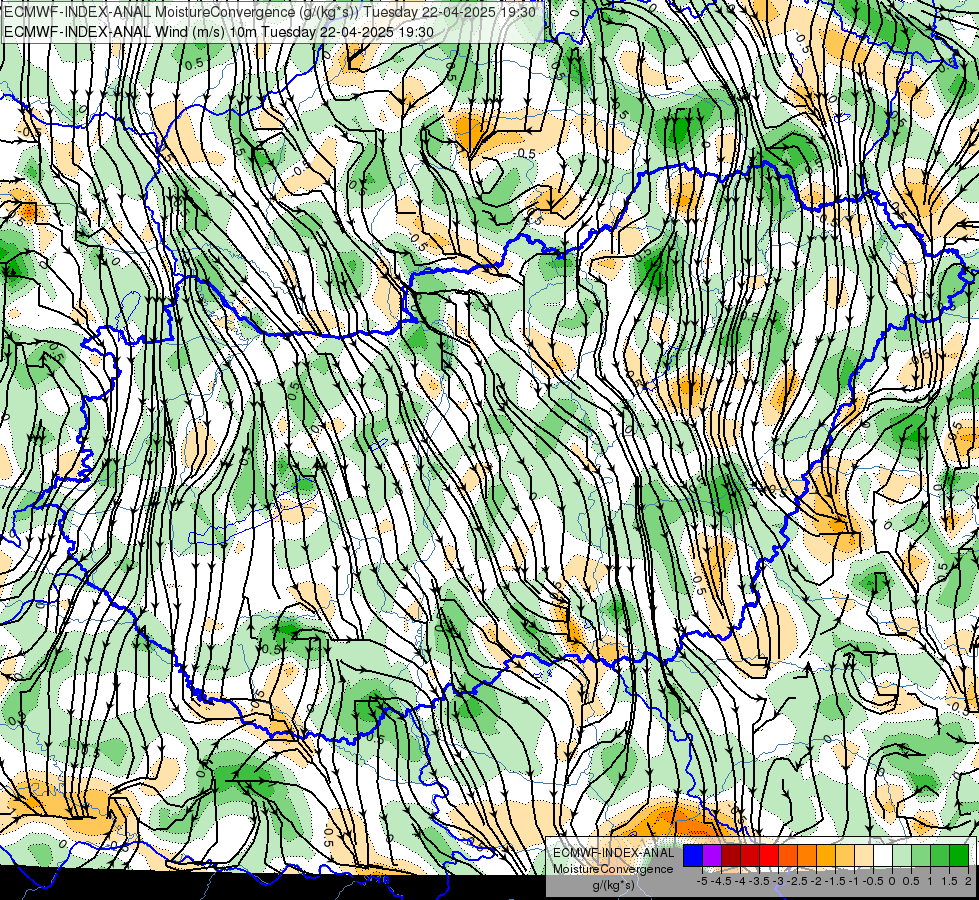Click the purple legend swatch
Image resolution: width=979 pixels, height=900 pixels.
pyautogui.click(x=712, y=856)
